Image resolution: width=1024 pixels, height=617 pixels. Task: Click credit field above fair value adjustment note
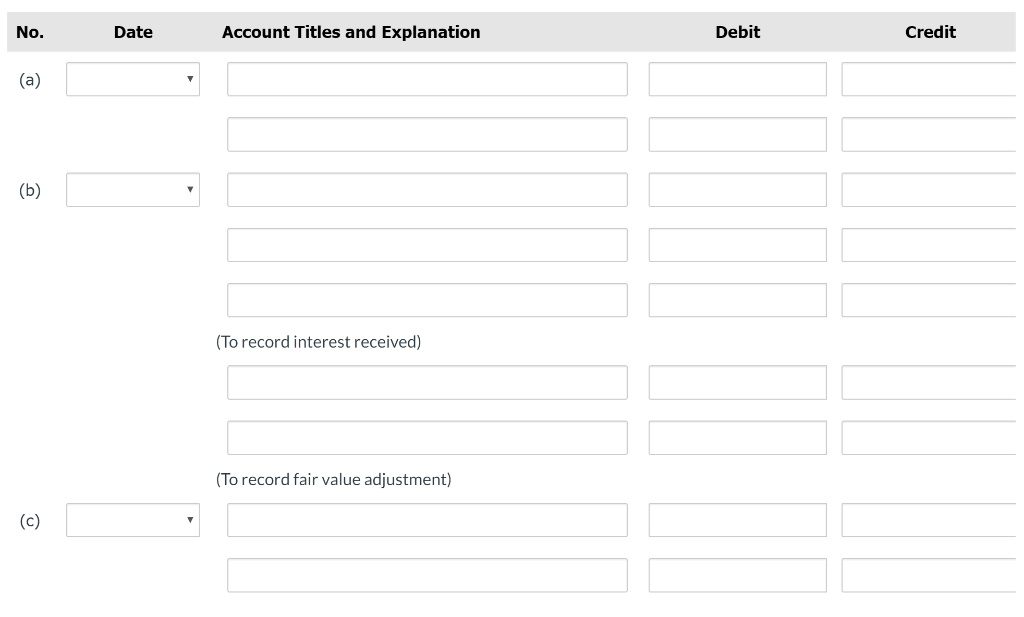(x=930, y=437)
